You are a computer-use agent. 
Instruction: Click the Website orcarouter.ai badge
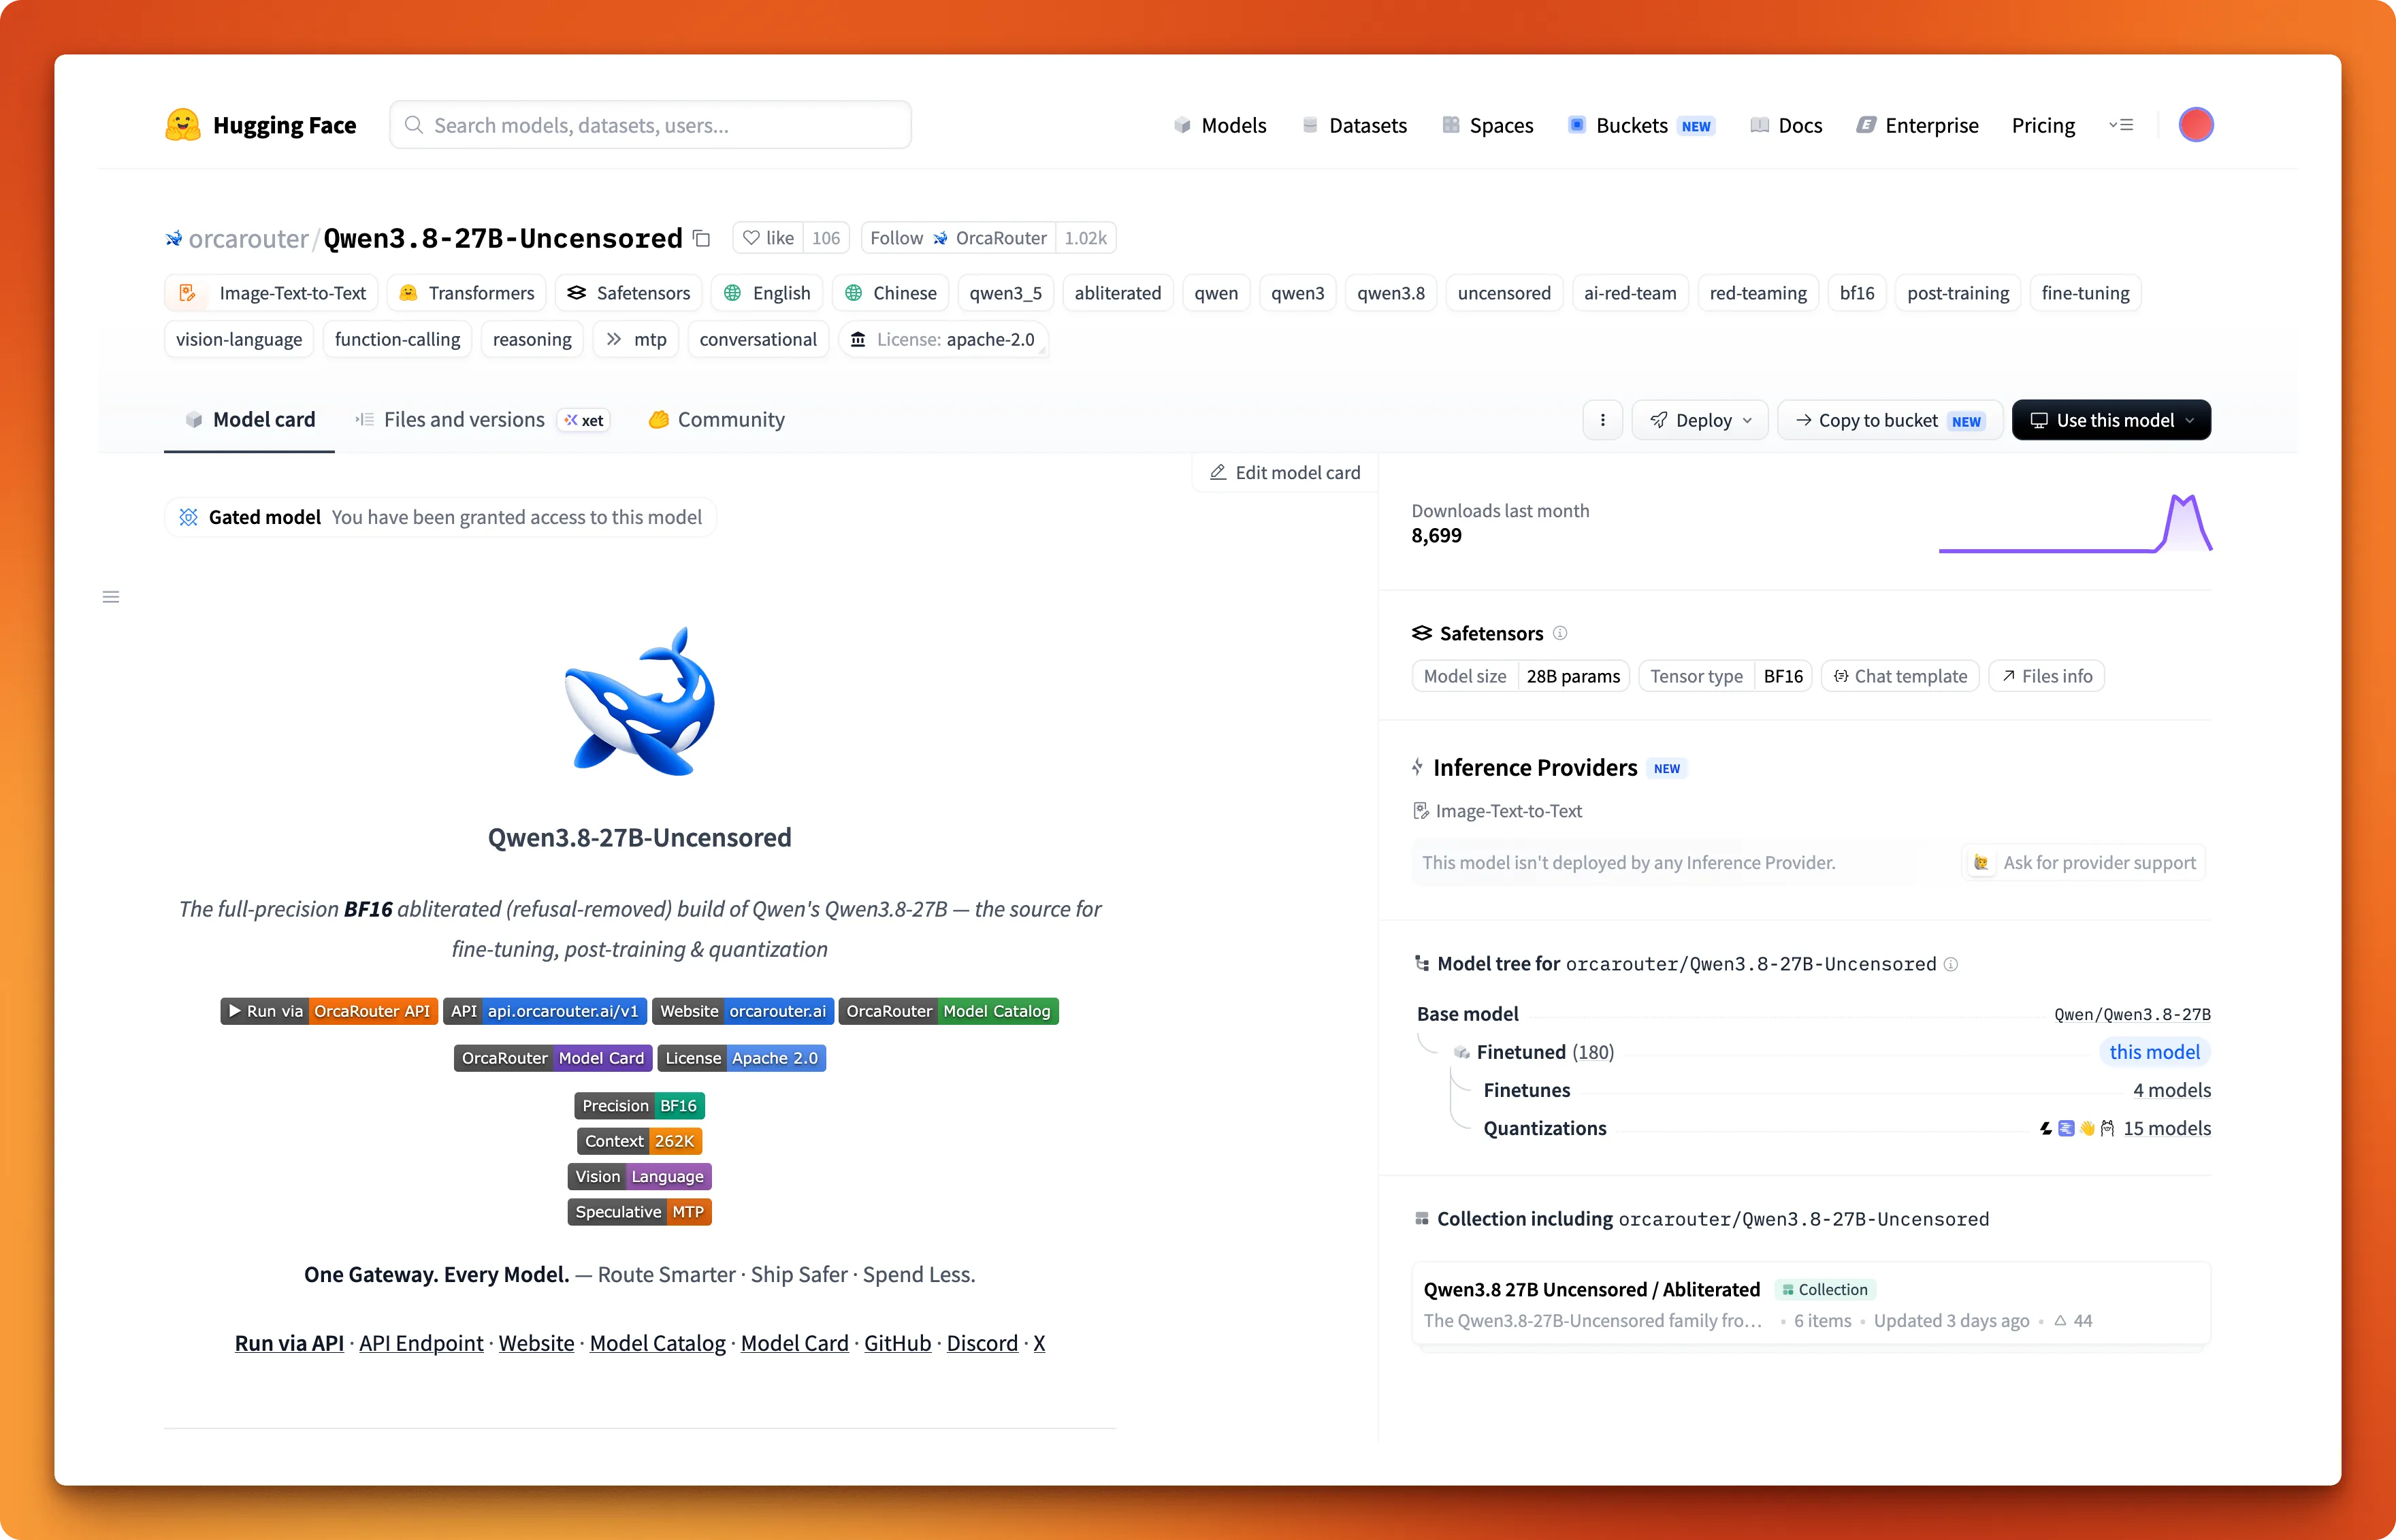point(742,1011)
